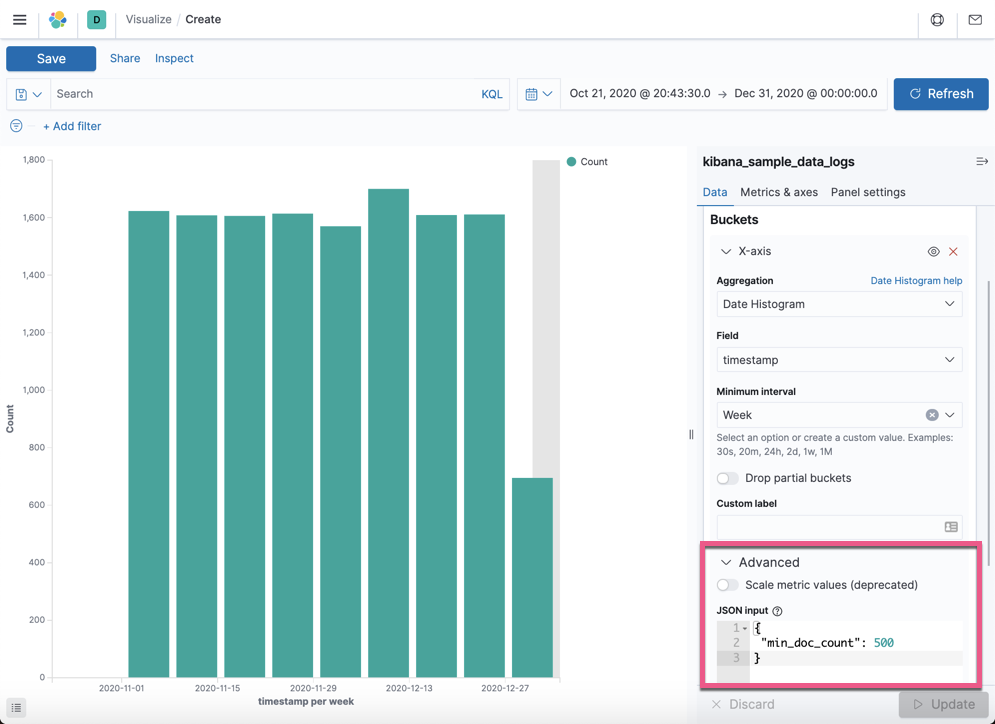Open saved query menu icon
Screen dimensions: 995x724
click(29, 94)
